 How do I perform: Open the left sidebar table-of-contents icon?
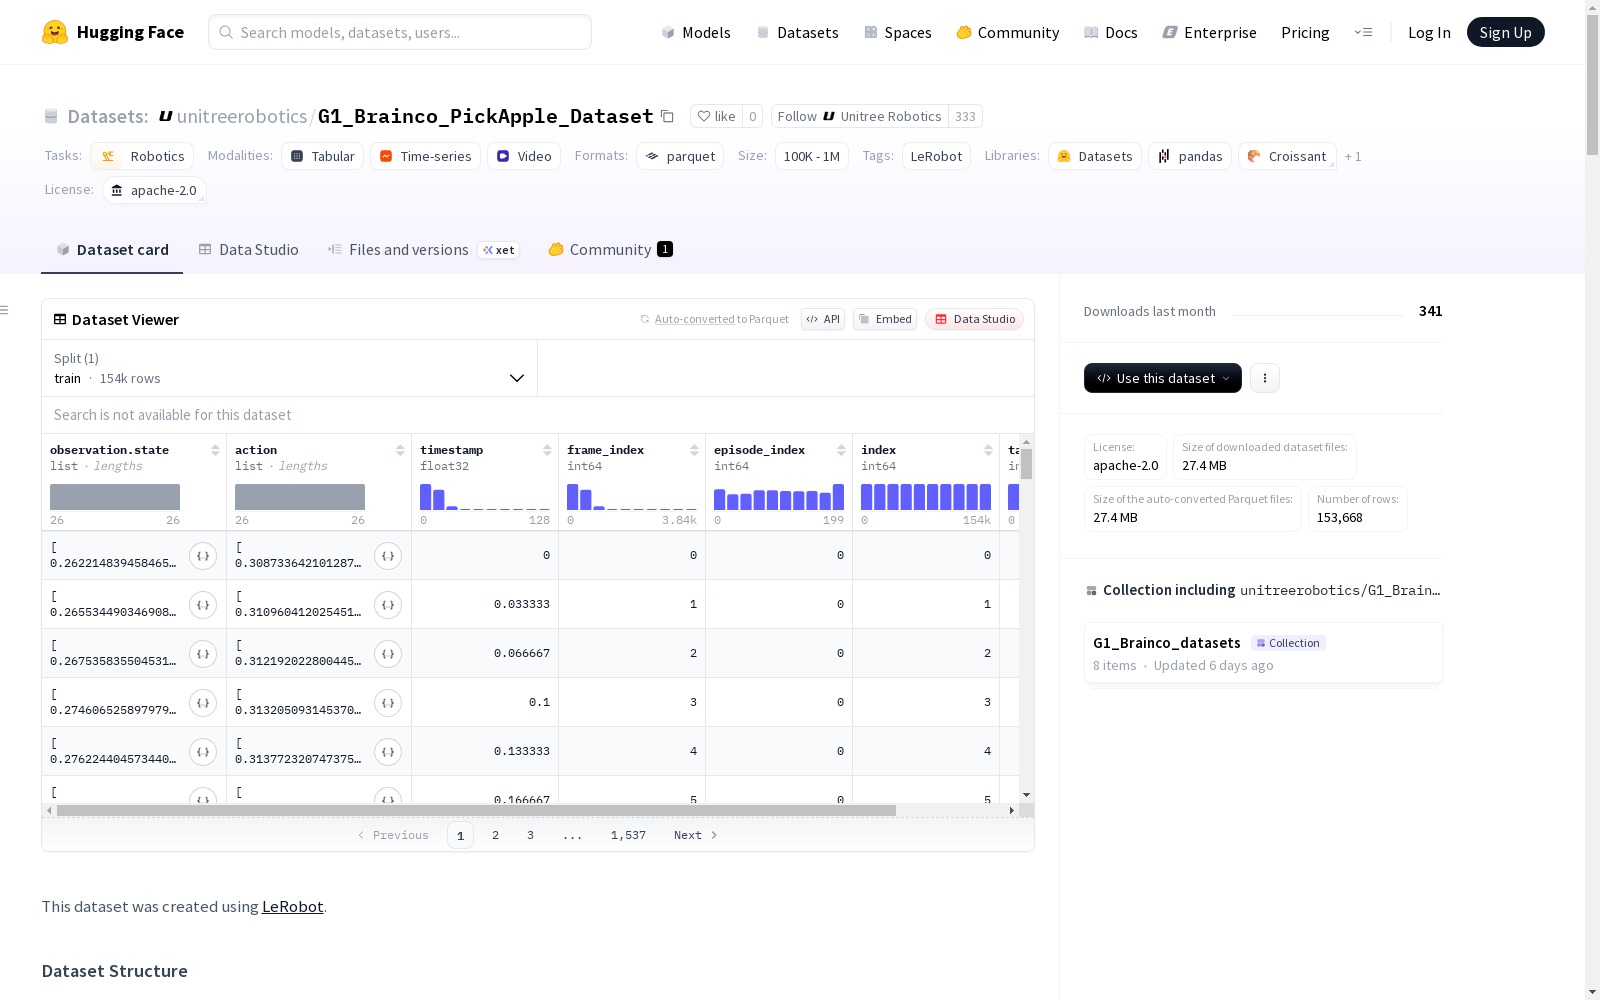pos(5,310)
